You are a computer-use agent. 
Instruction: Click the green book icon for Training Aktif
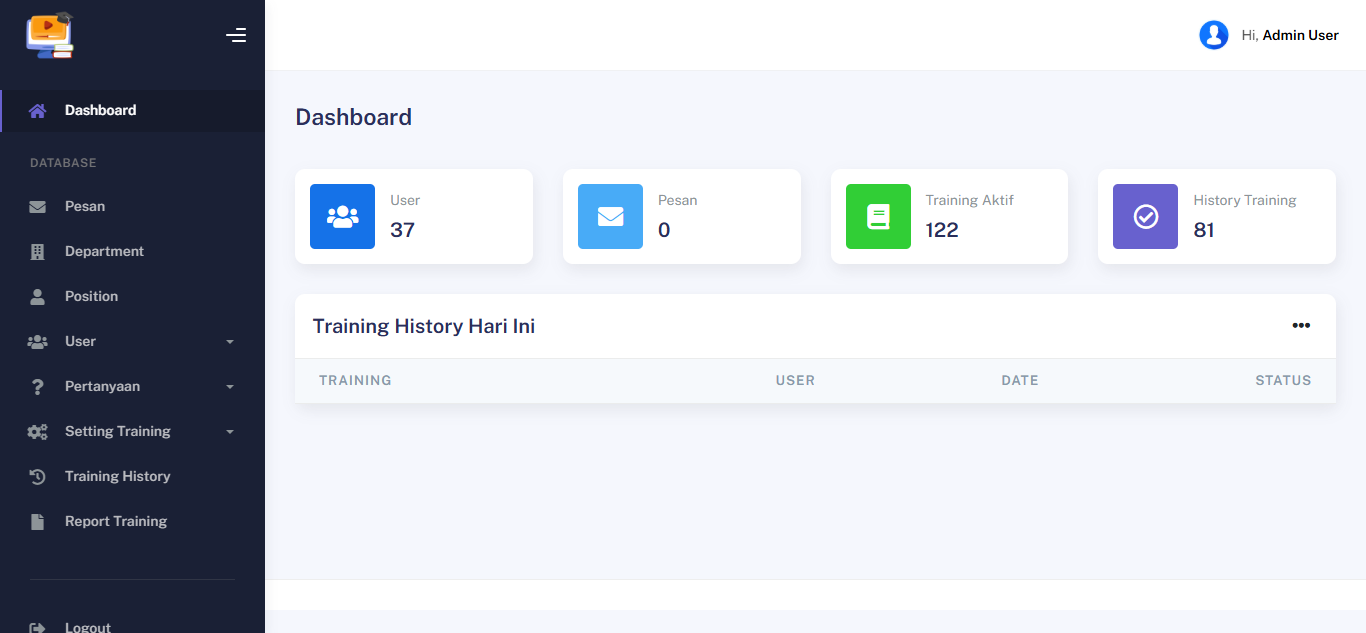[x=878, y=216]
